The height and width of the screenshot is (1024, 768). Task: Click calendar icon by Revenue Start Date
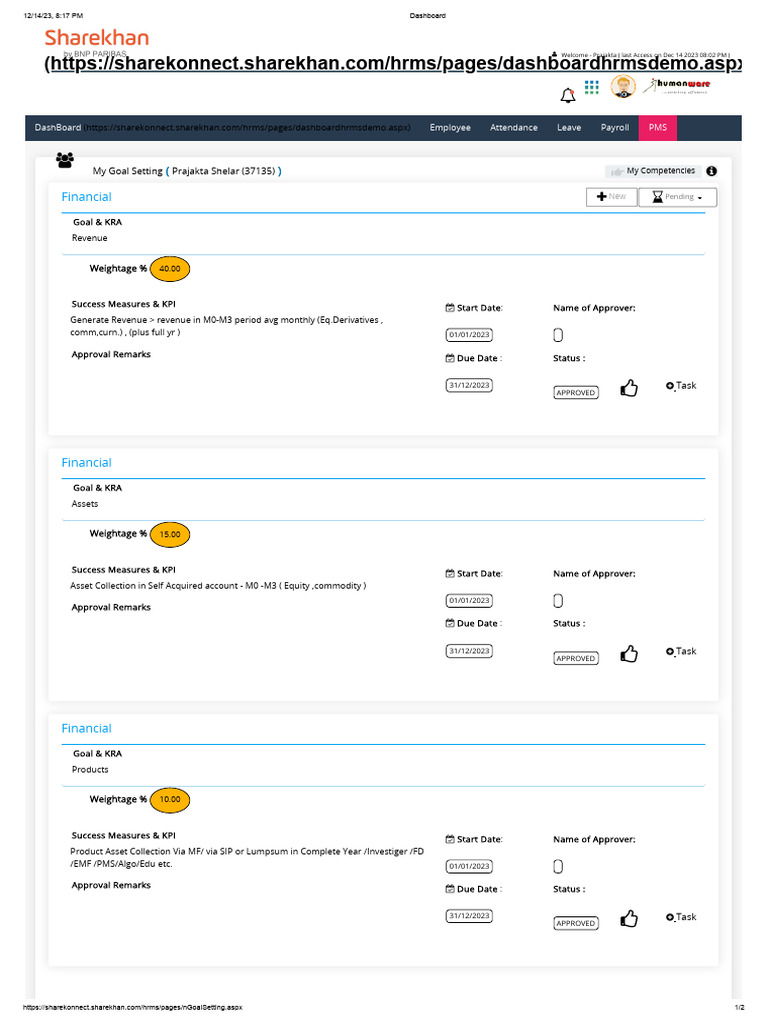coord(450,308)
